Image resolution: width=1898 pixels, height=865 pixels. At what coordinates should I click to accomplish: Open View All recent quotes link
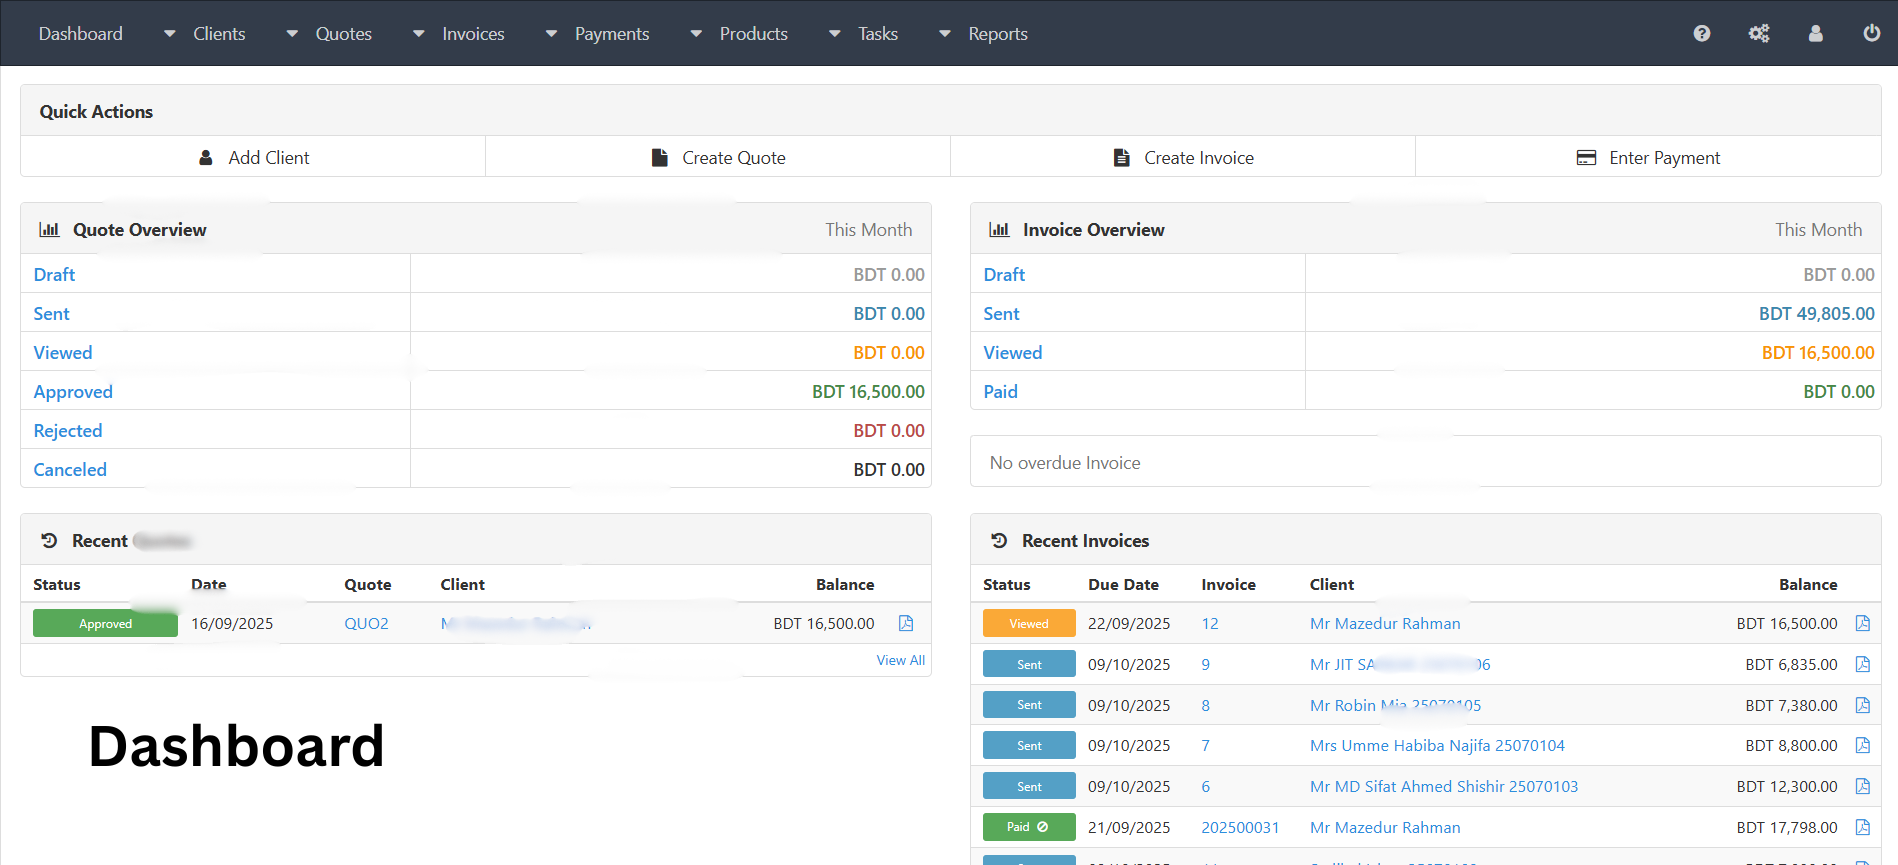(900, 661)
